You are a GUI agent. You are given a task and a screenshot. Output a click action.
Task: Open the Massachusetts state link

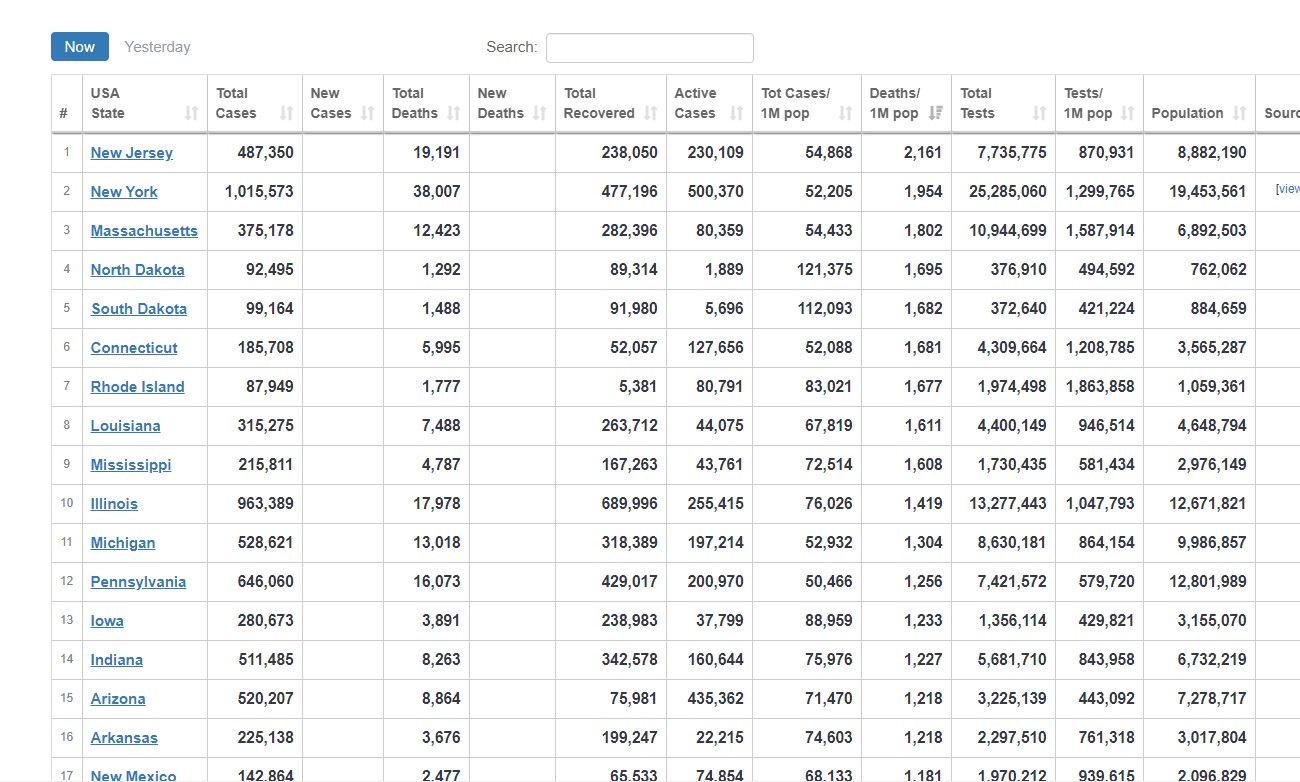click(144, 231)
